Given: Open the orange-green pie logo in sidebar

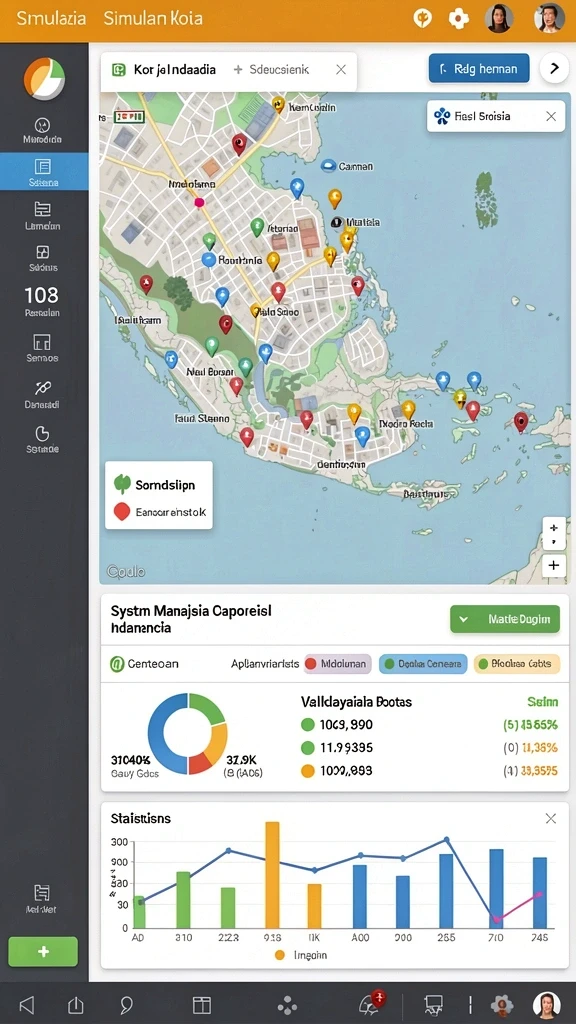Looking at the screenshot, I should pos(44,78).
